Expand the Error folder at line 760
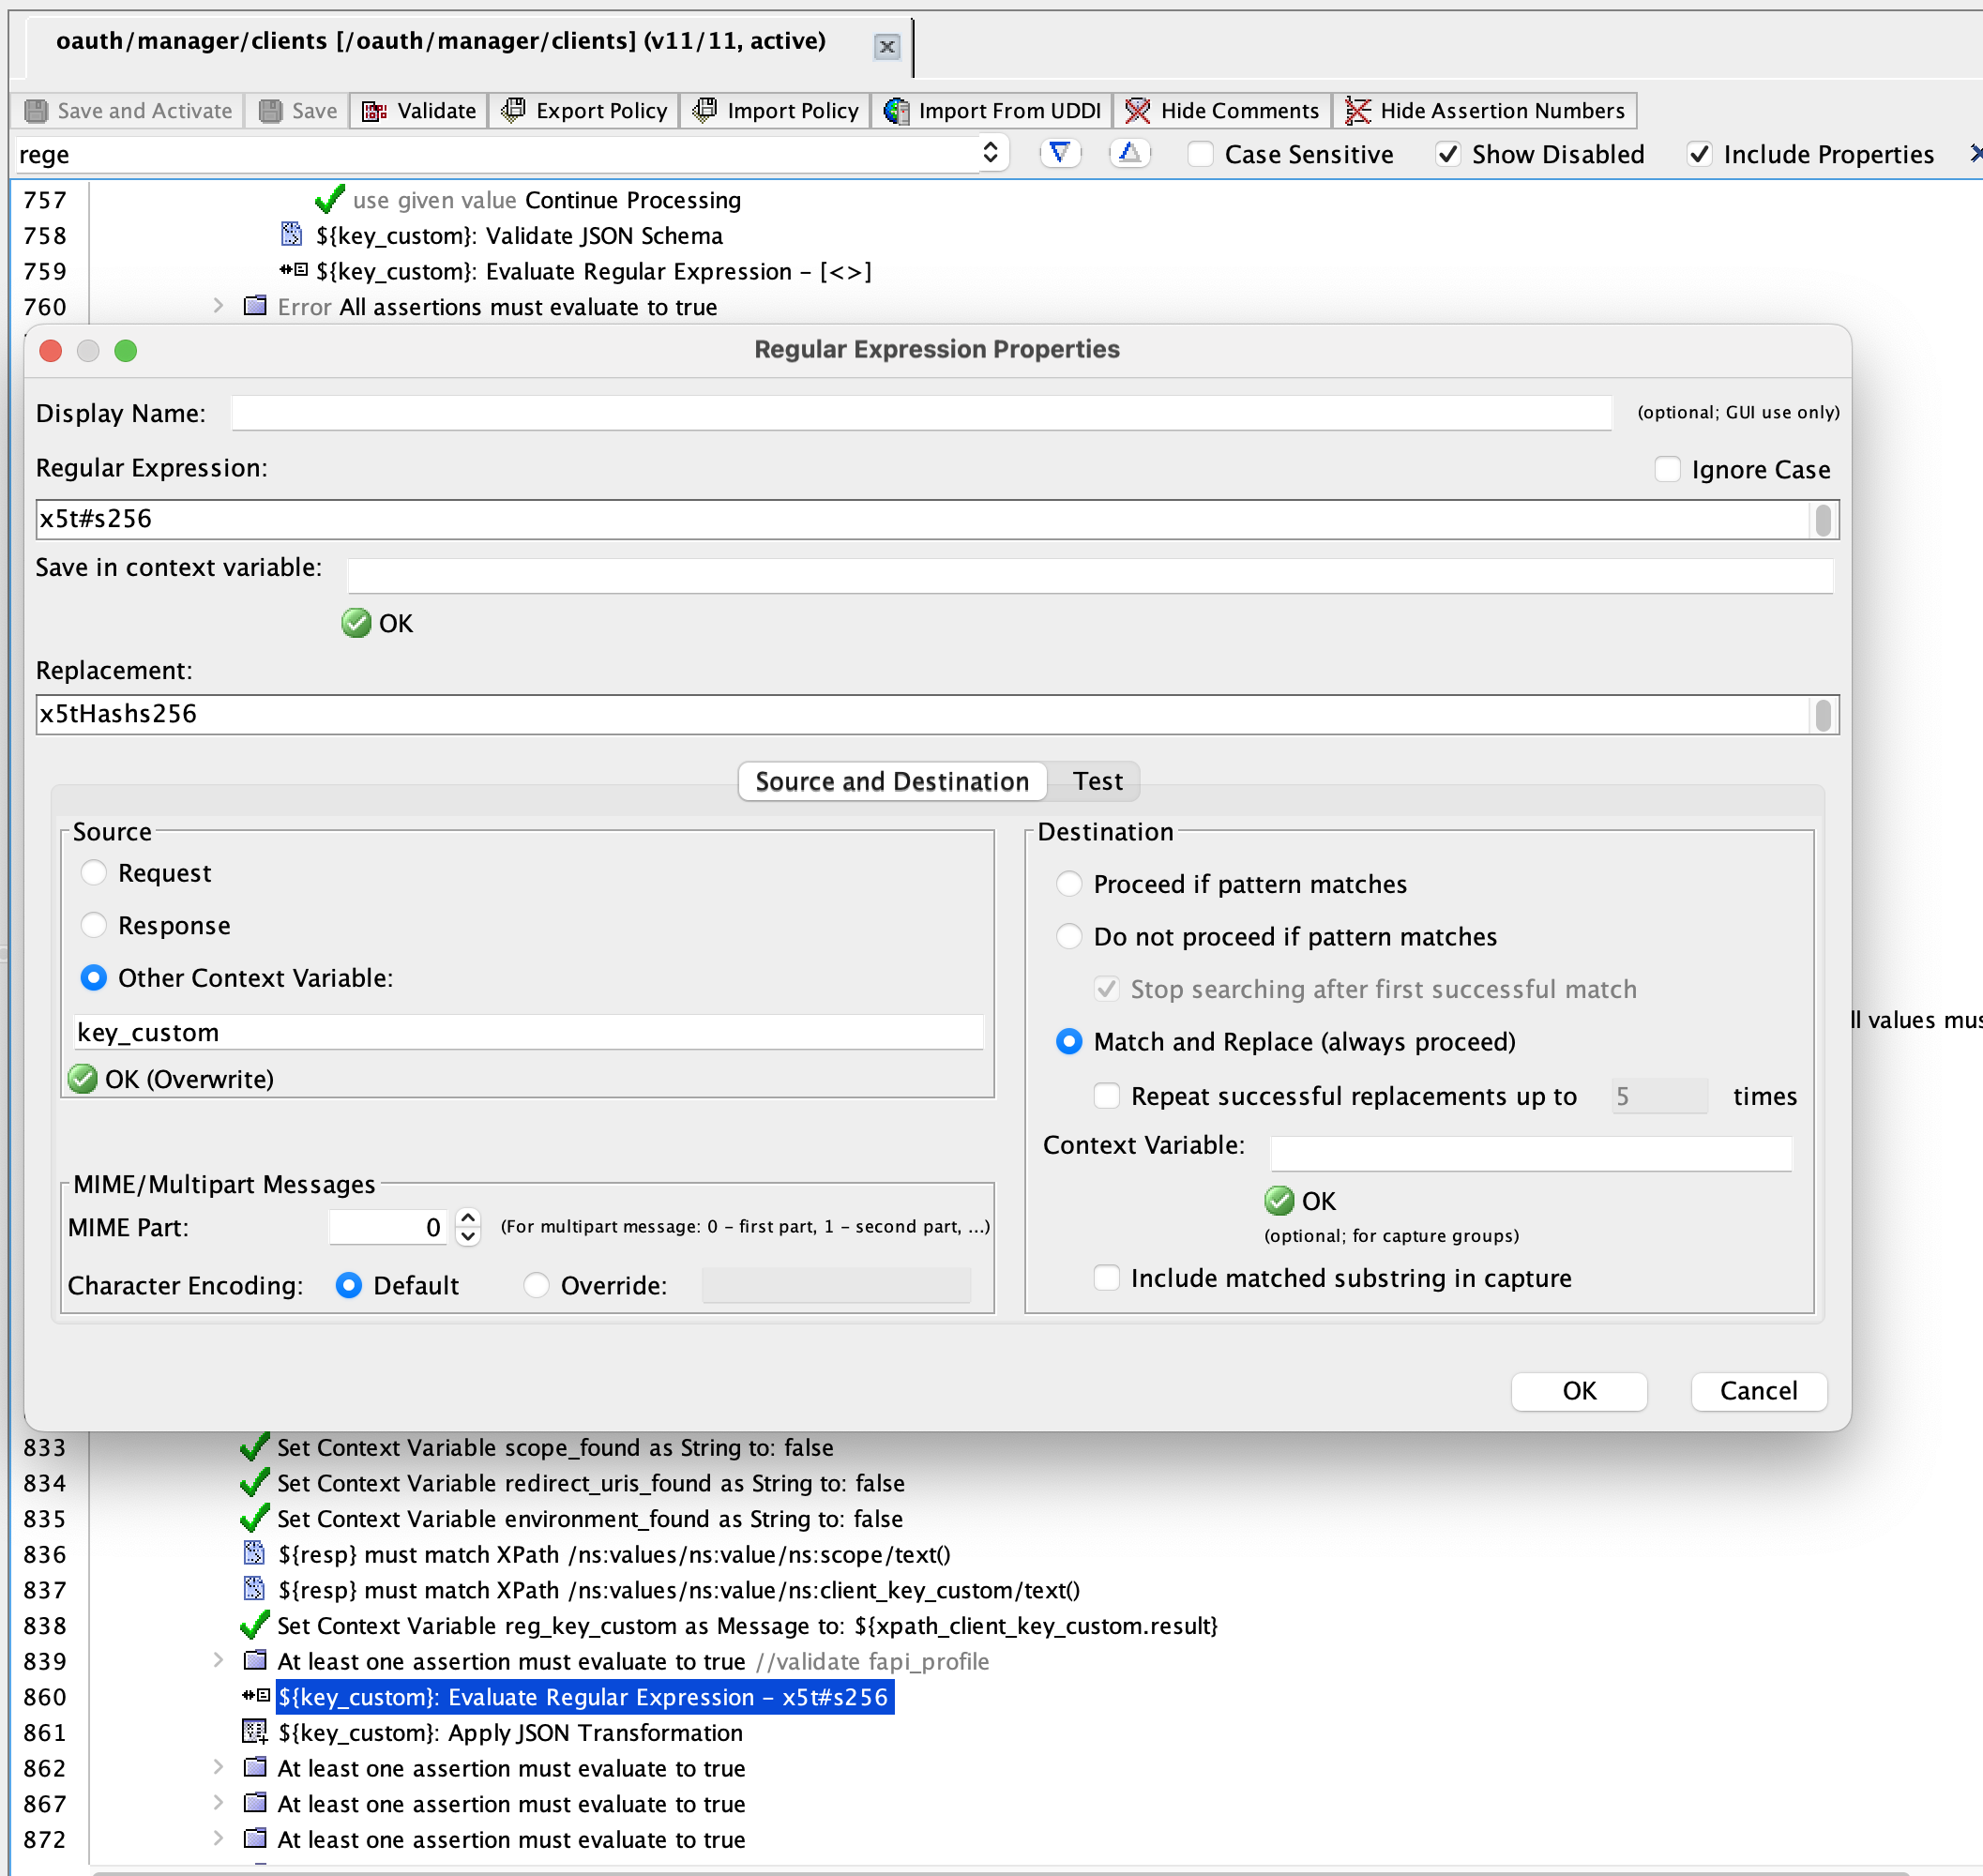This screenshot has width=1983, height=1876. coord(218,307)
